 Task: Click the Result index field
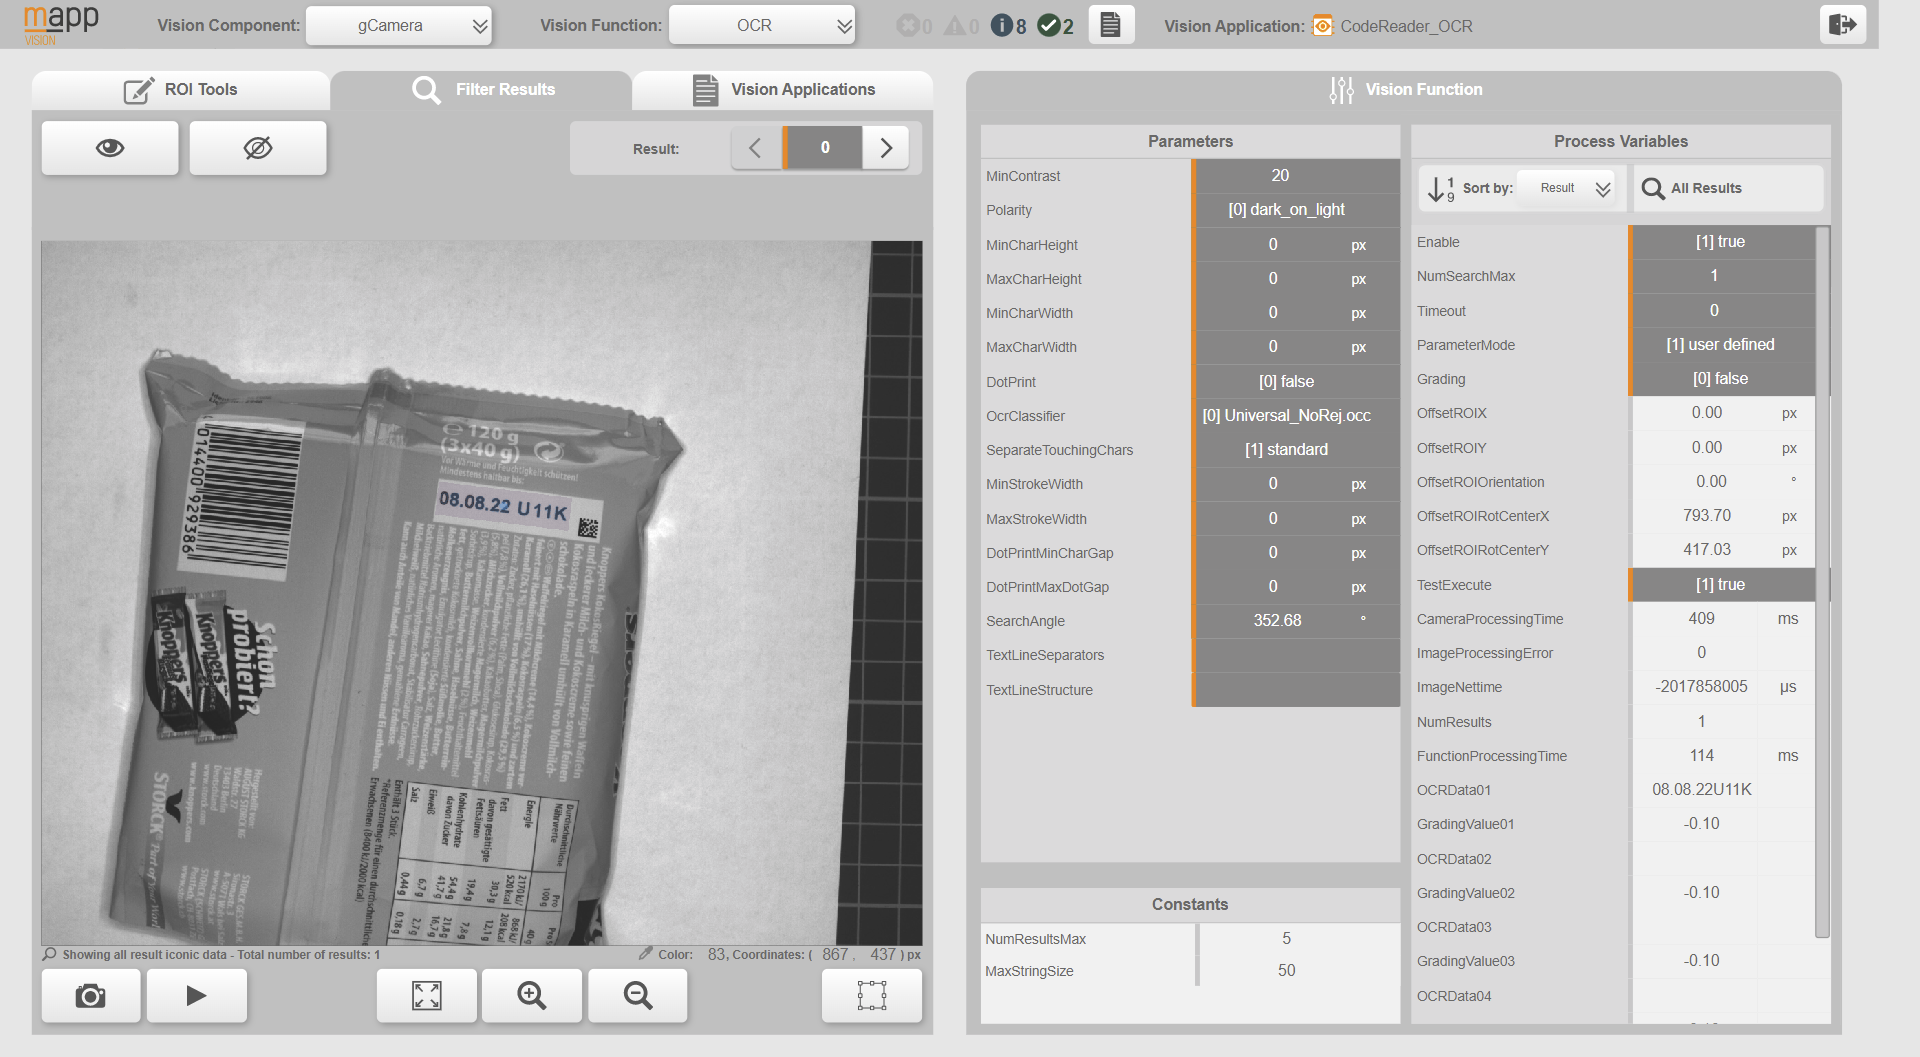824,148
